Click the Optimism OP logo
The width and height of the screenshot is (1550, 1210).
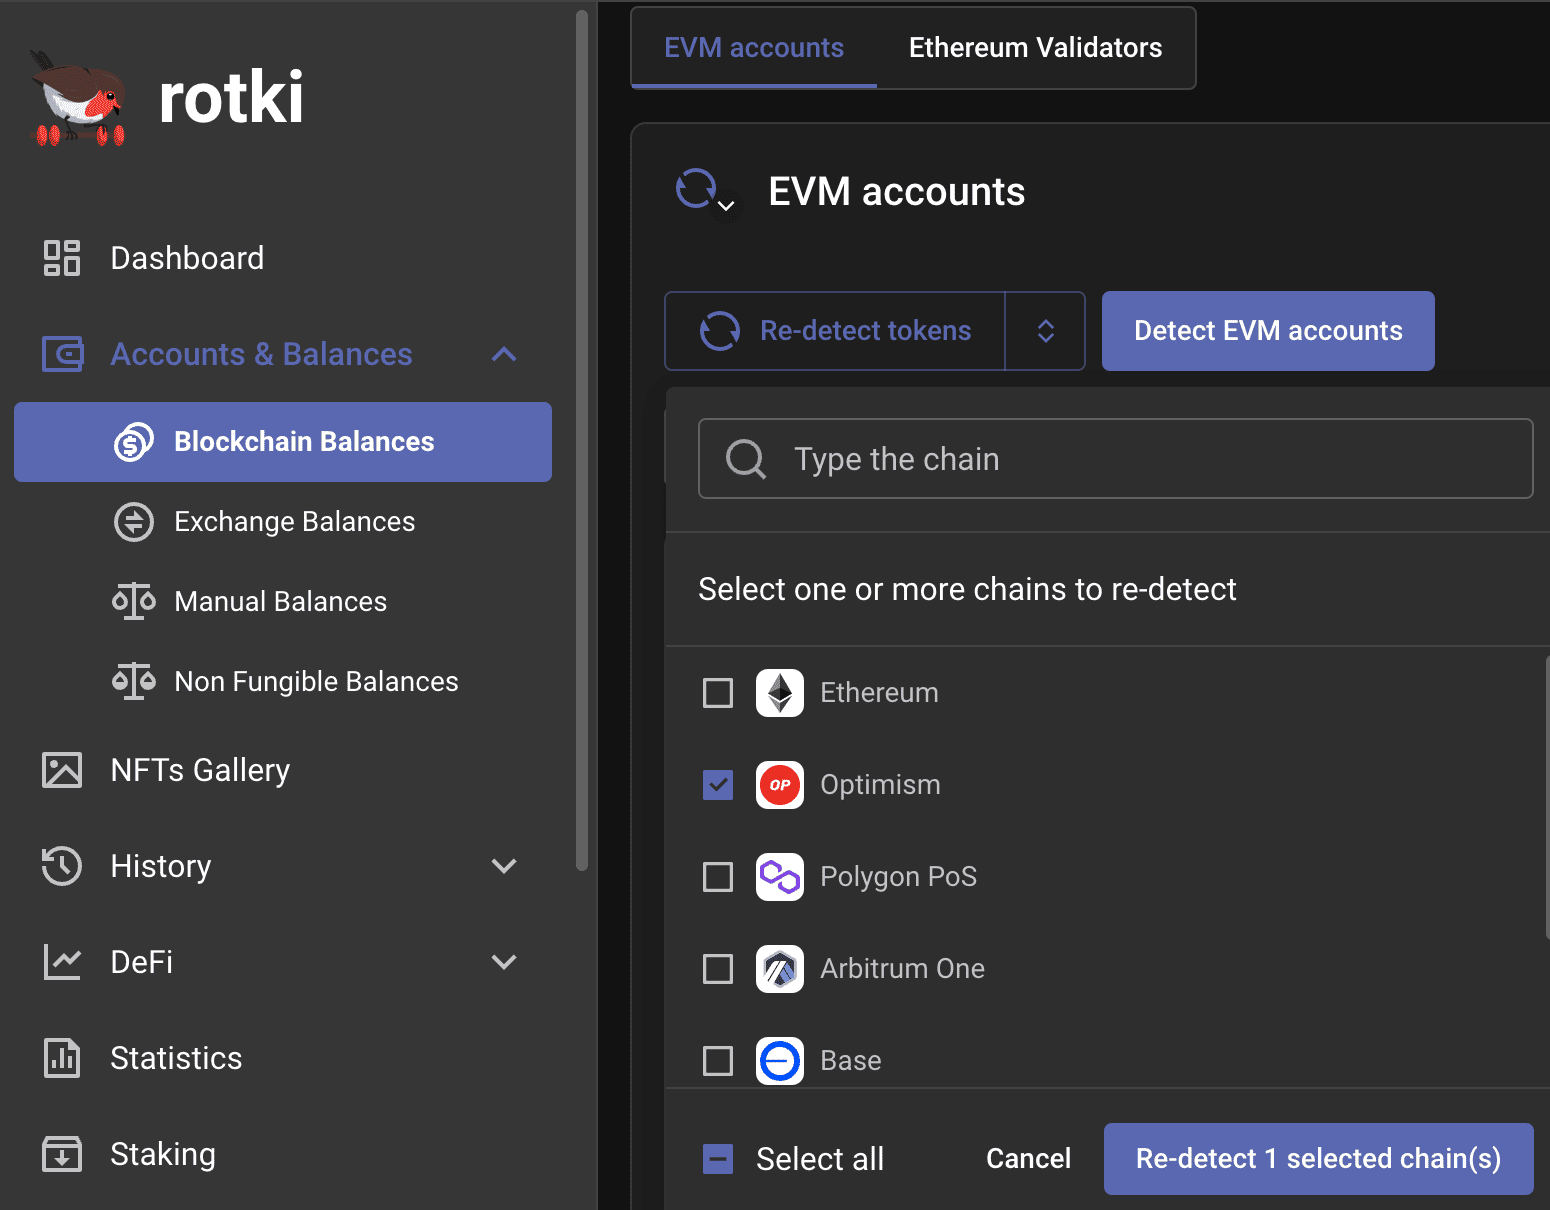click(x=780, y=785)
